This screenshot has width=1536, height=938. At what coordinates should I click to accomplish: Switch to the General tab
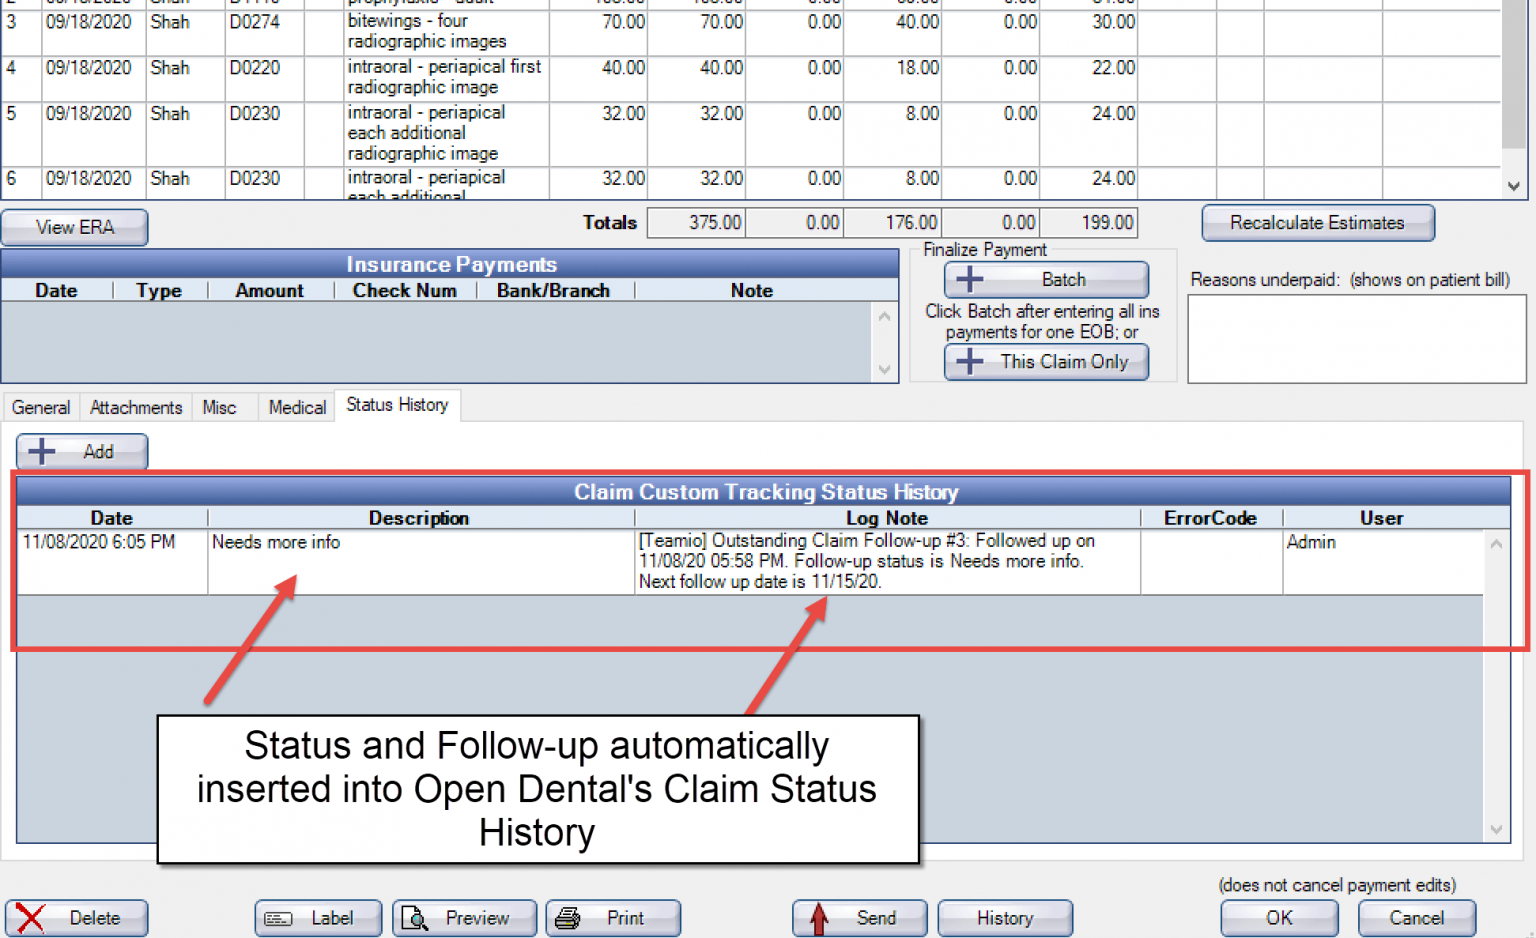pyautogui.click(x=40, y=407)
